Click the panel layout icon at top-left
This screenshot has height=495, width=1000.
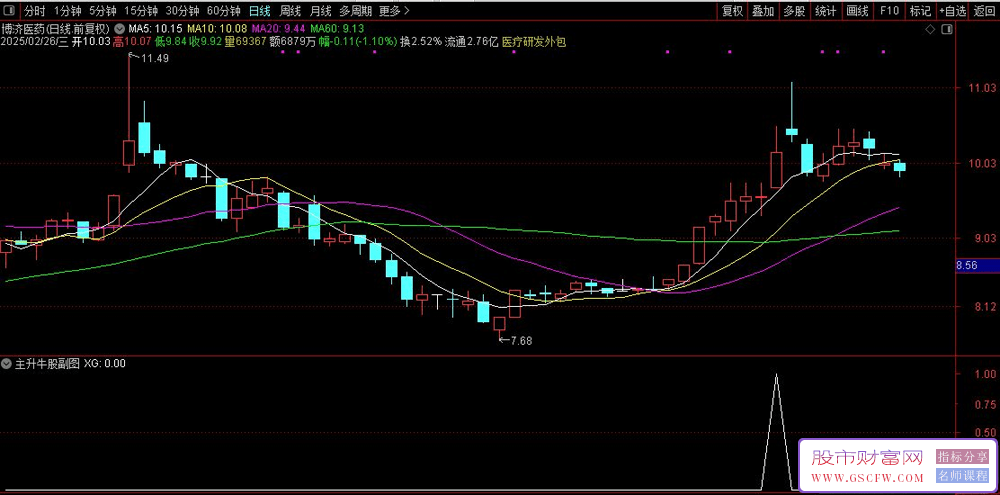click(x=10, y=11)
